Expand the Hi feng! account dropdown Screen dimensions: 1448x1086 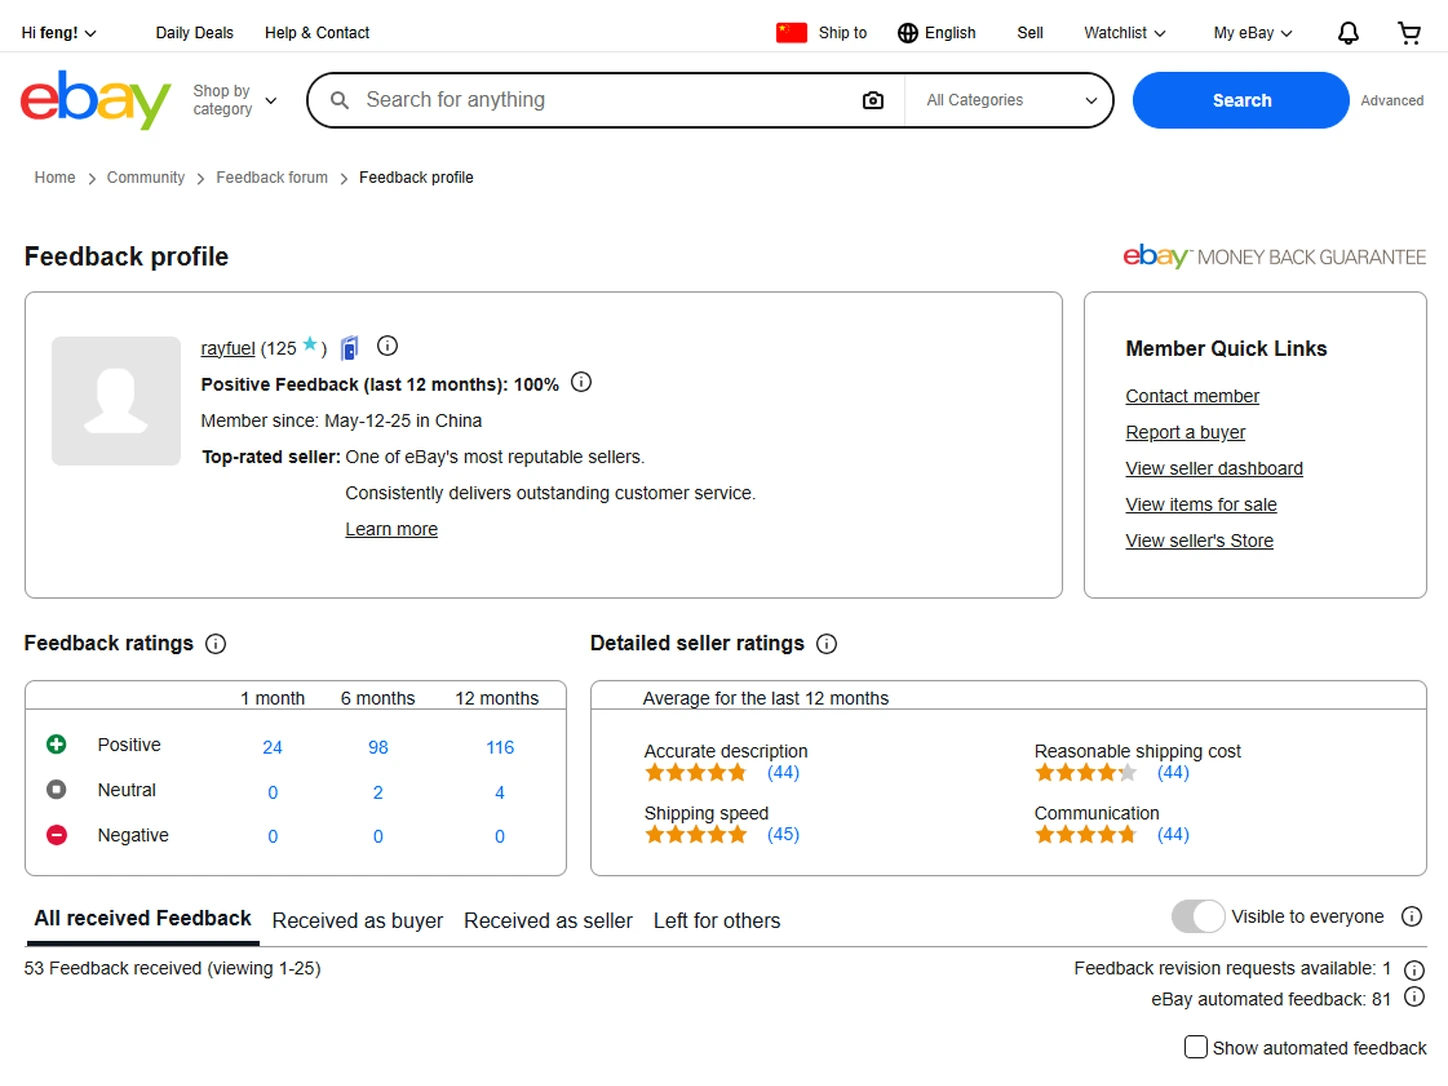[59, 33]
